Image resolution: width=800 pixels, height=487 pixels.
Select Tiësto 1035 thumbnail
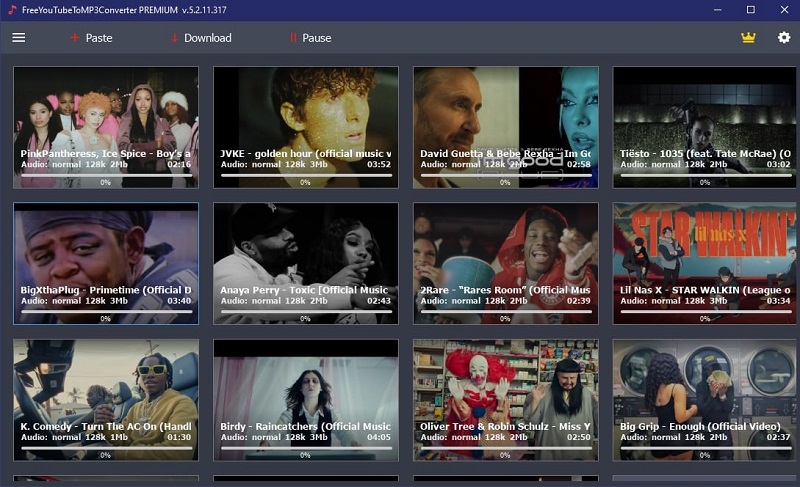coord(705,127)
